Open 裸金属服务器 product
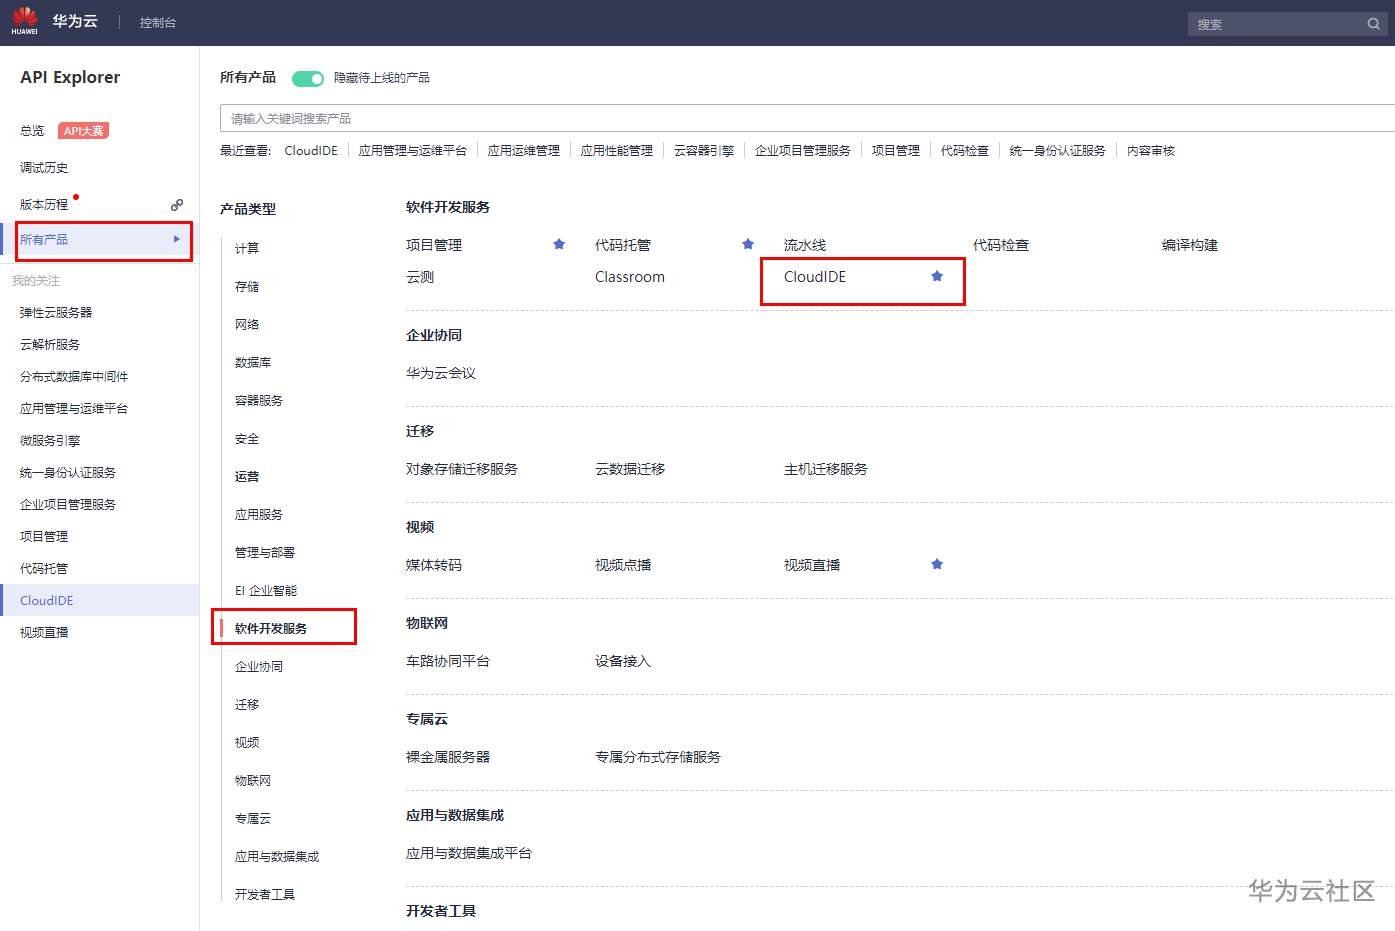Viewport: 1395px width, 931px height. point(448,757)
